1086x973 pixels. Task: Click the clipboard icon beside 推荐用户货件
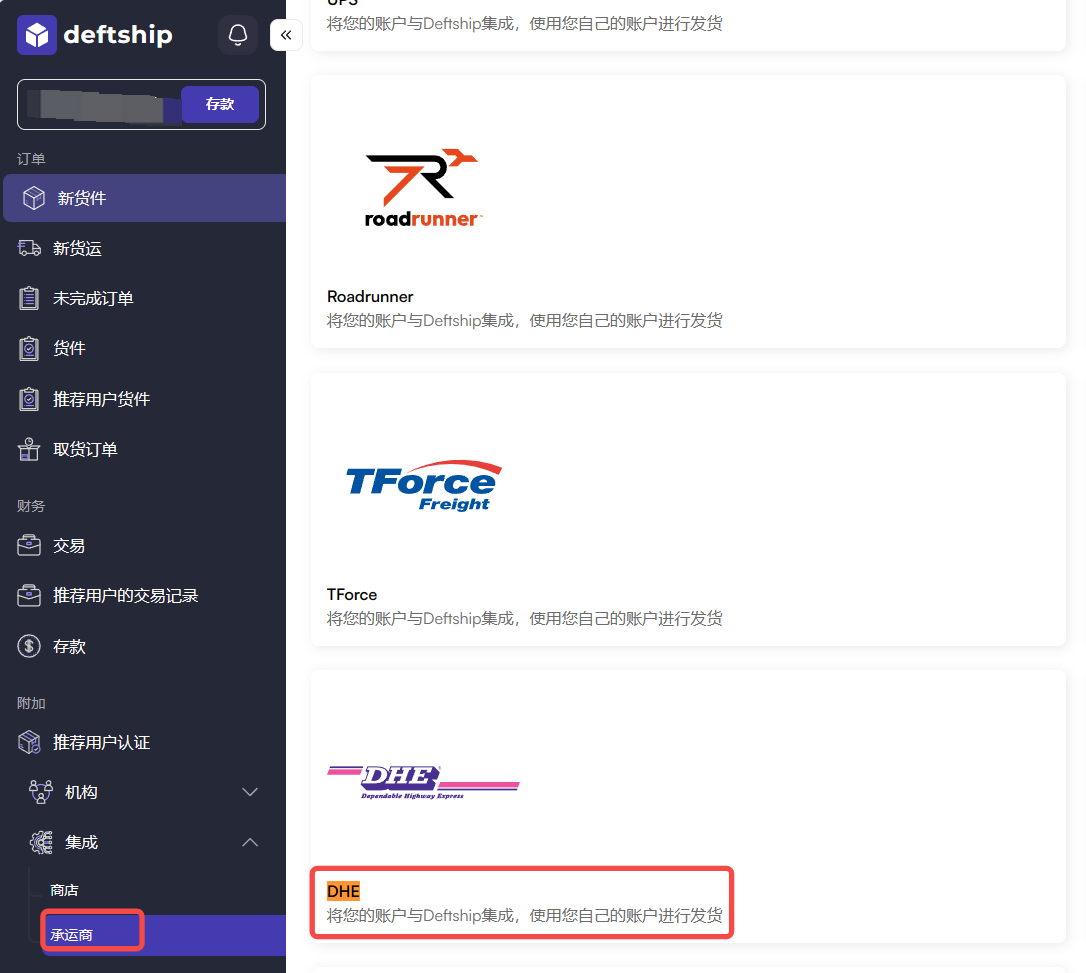point(29,399)
